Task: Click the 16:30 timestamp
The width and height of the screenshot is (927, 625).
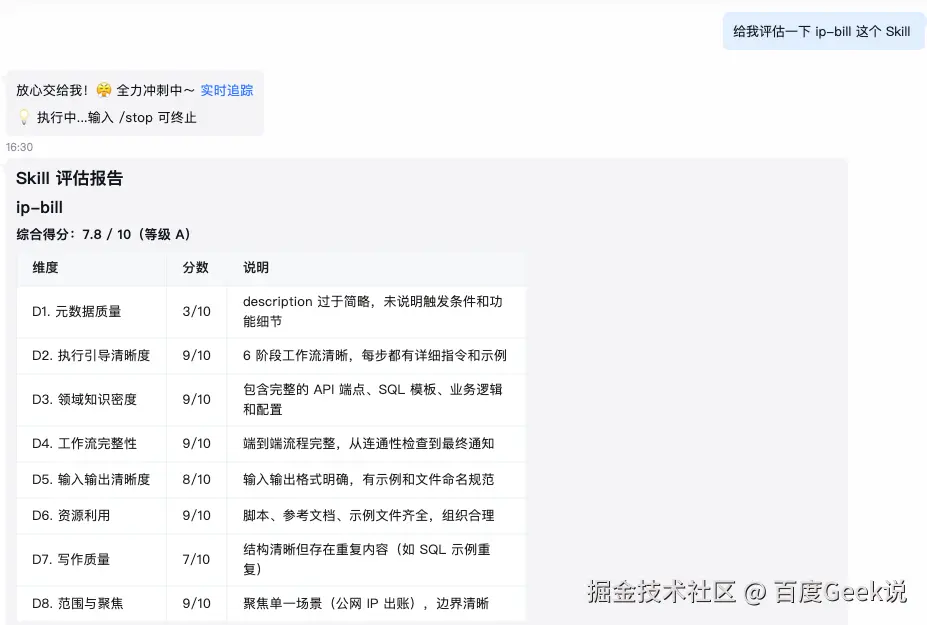Action: click(x=17, y=146)
